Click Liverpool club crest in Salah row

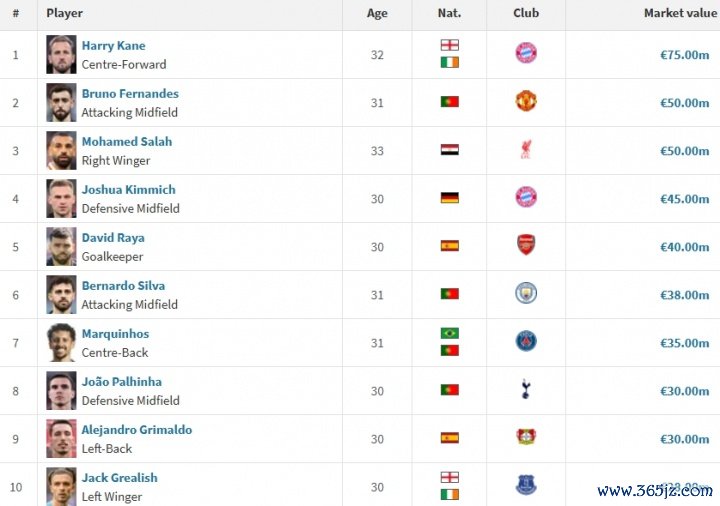tap(526, 150)
